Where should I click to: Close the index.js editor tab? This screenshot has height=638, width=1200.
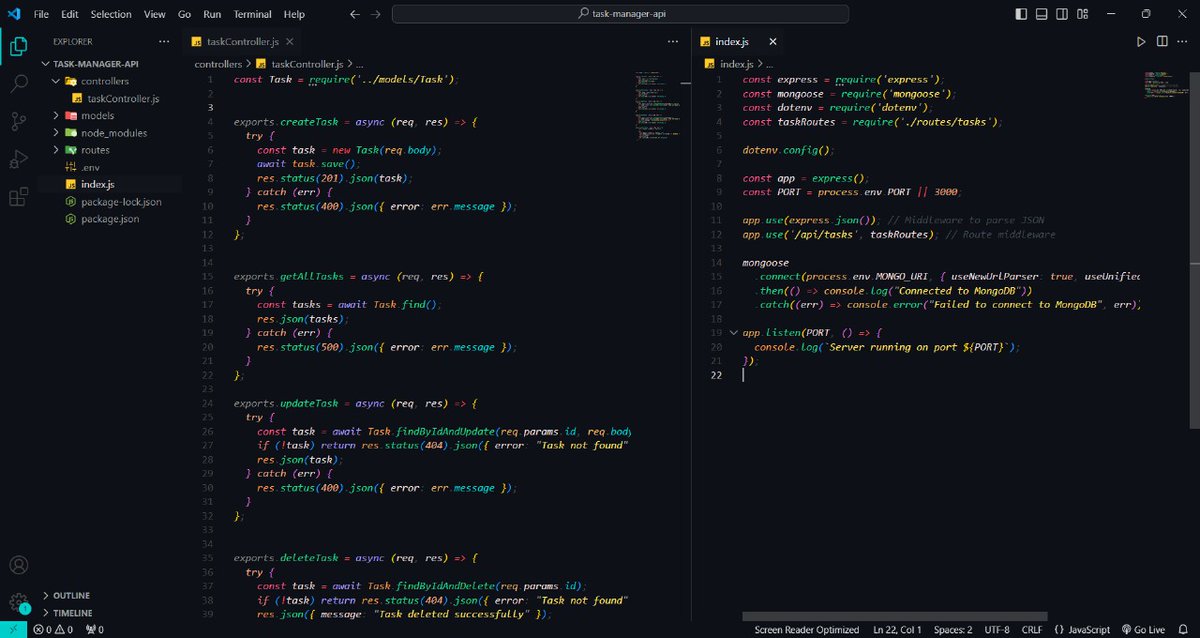[772, 42]
